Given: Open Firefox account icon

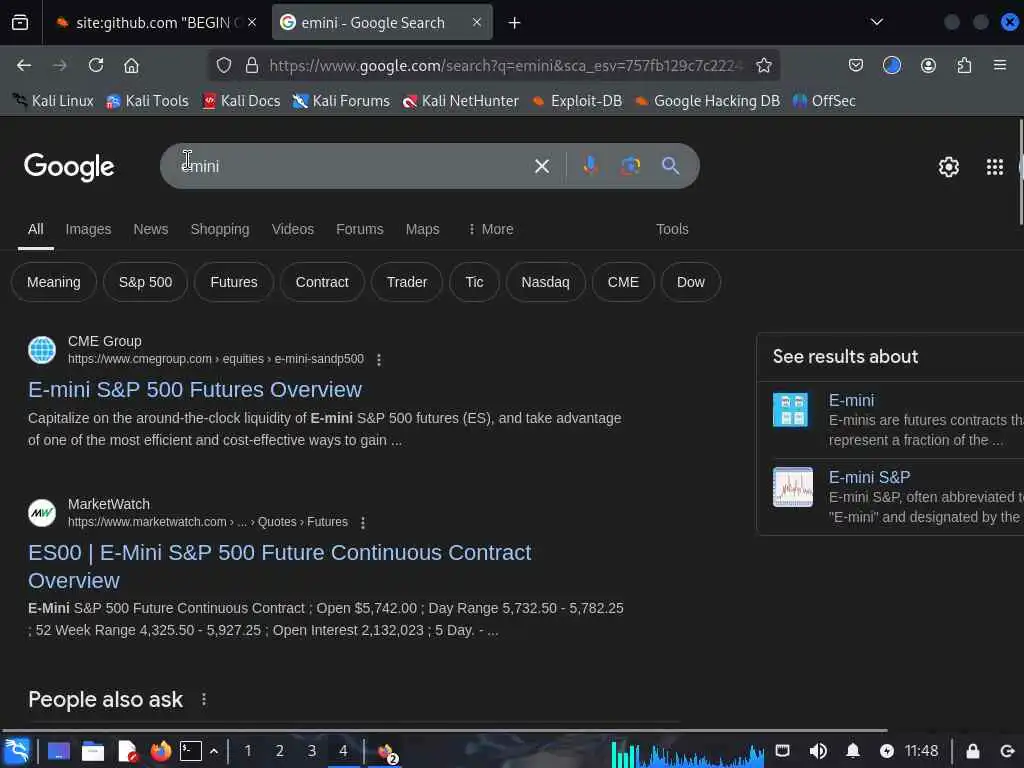Looking at the screenshot, I should tap(928, 65).
